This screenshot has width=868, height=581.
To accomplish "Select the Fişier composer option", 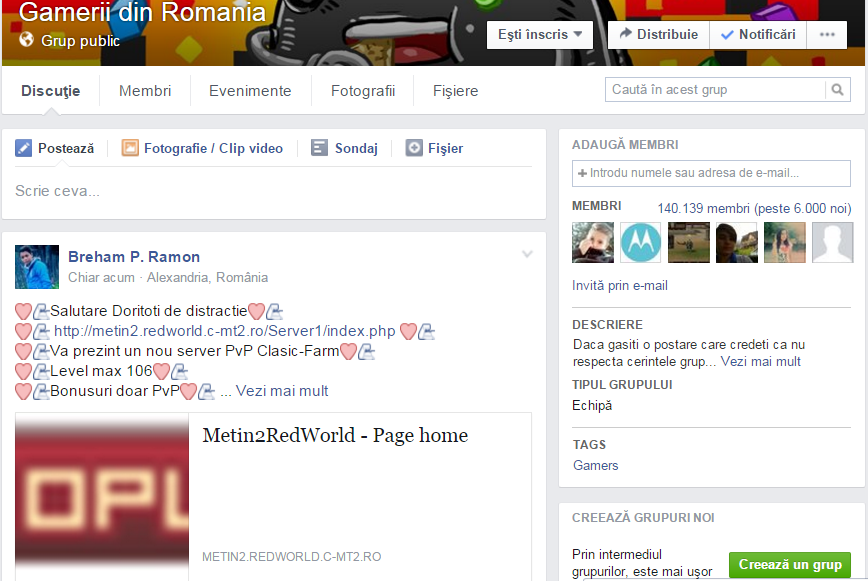I will click(x=435, y=148).
